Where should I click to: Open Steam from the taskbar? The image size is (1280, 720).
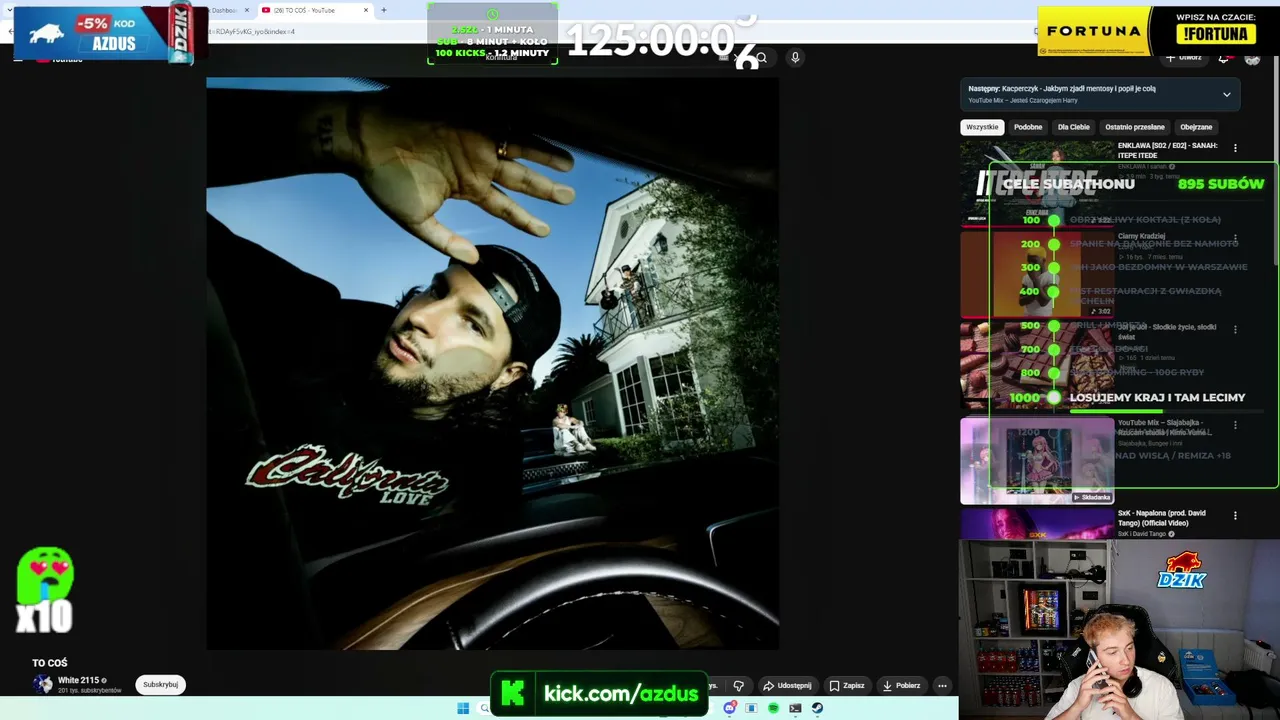pyautogui.click(x=817, y=708)
